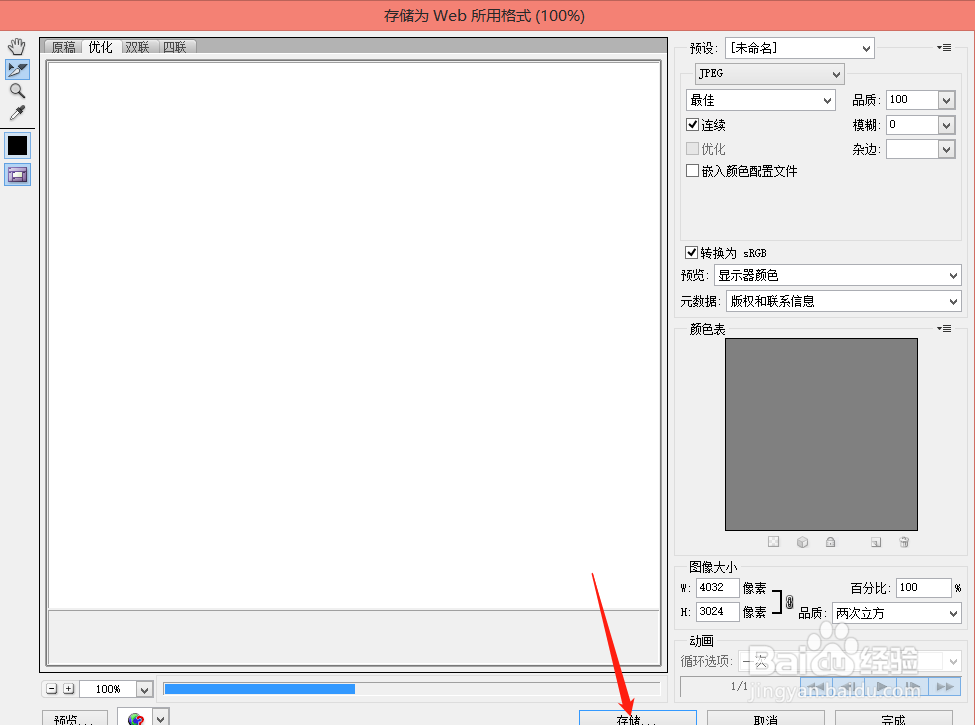Open the 元数据 metadata dropdown

click(x=844, y=302)
